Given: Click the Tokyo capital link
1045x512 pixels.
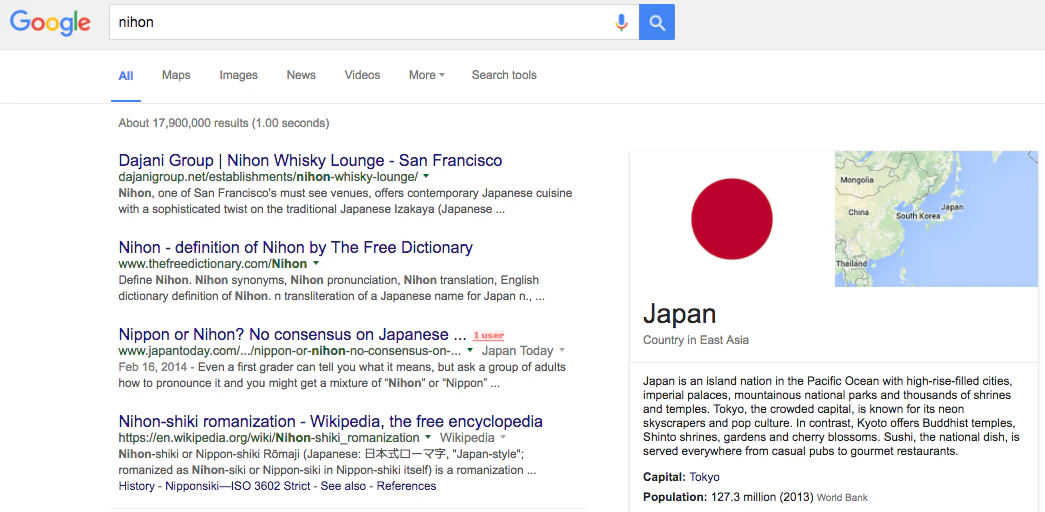Looking at the screenshot, I should coord(704,477).
